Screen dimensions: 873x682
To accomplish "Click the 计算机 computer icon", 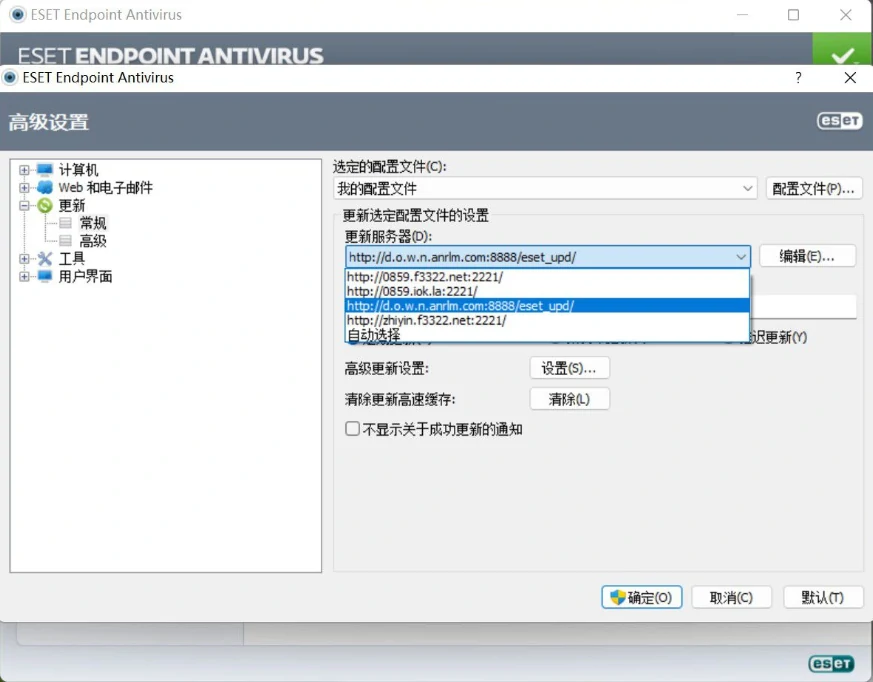I will point(44,170).
